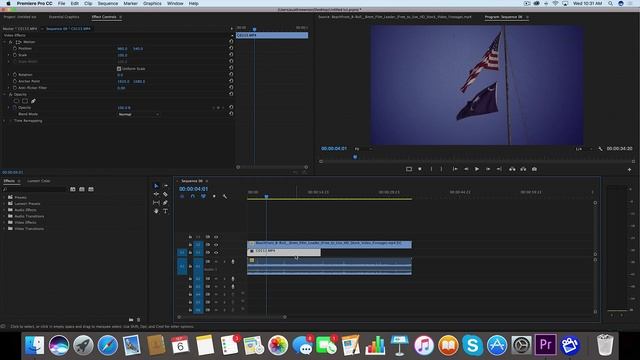Open the zoom level Fit dropdown
The height and width of the screenshot is (360, 640).
(x=363, y=149)
